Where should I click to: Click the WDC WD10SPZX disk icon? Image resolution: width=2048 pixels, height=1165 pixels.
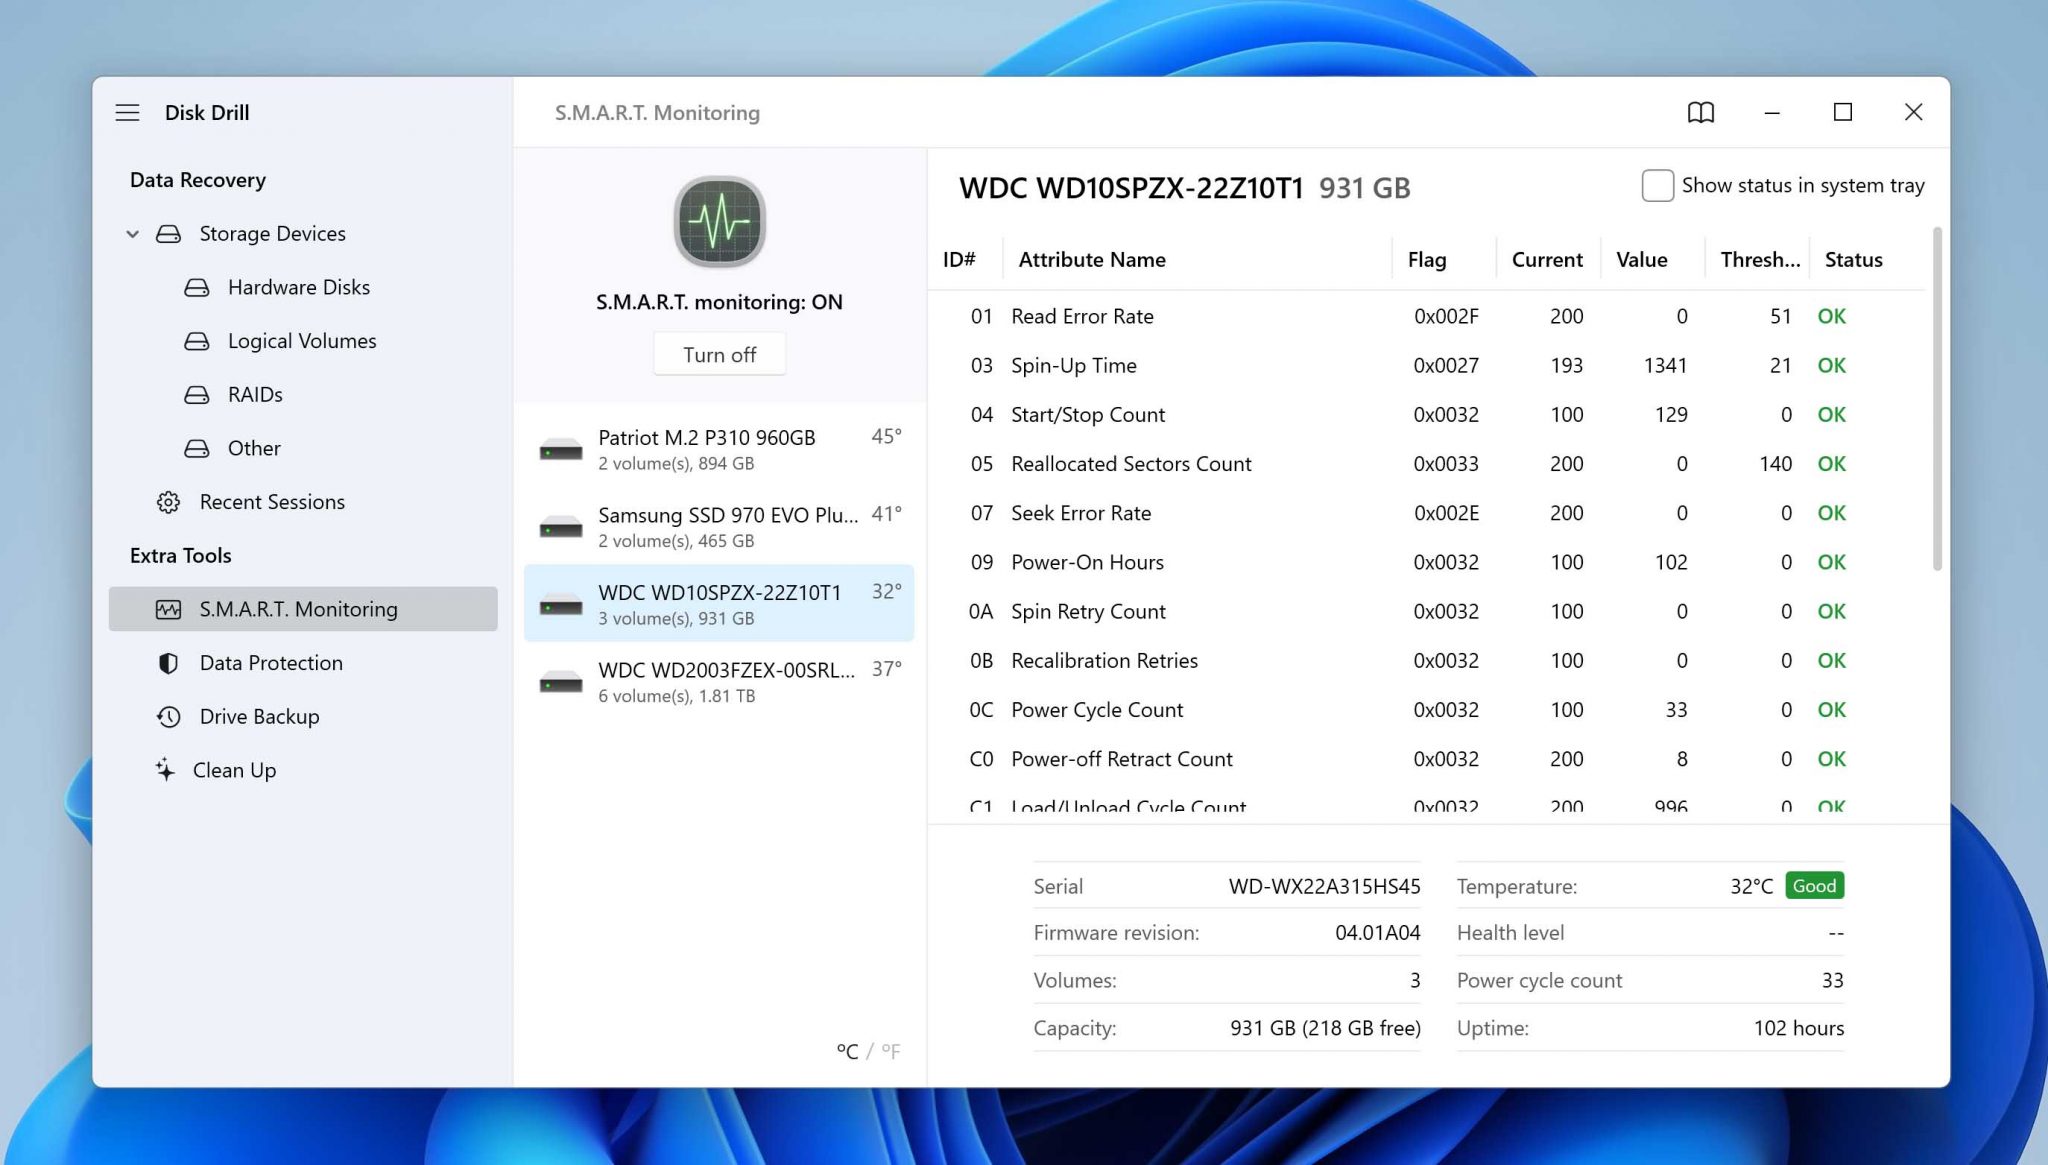[561, 605]
